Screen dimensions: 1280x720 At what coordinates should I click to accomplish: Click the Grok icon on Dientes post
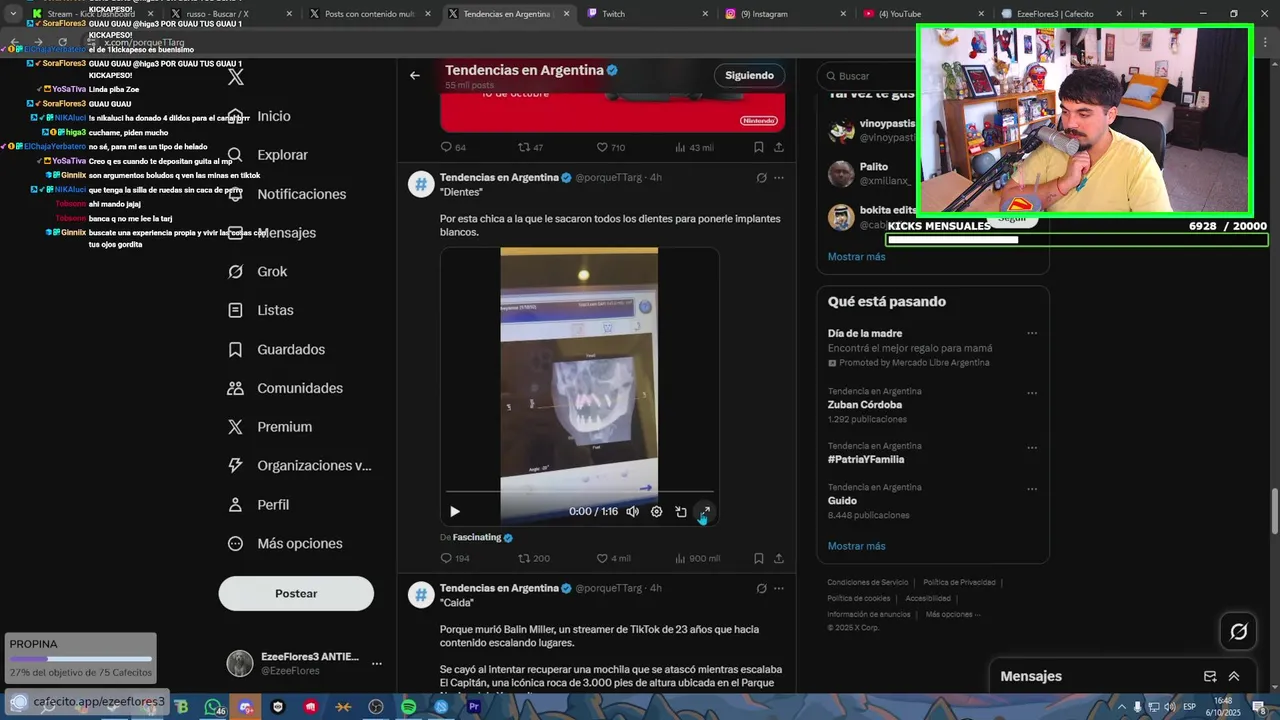tap(761, 178)
